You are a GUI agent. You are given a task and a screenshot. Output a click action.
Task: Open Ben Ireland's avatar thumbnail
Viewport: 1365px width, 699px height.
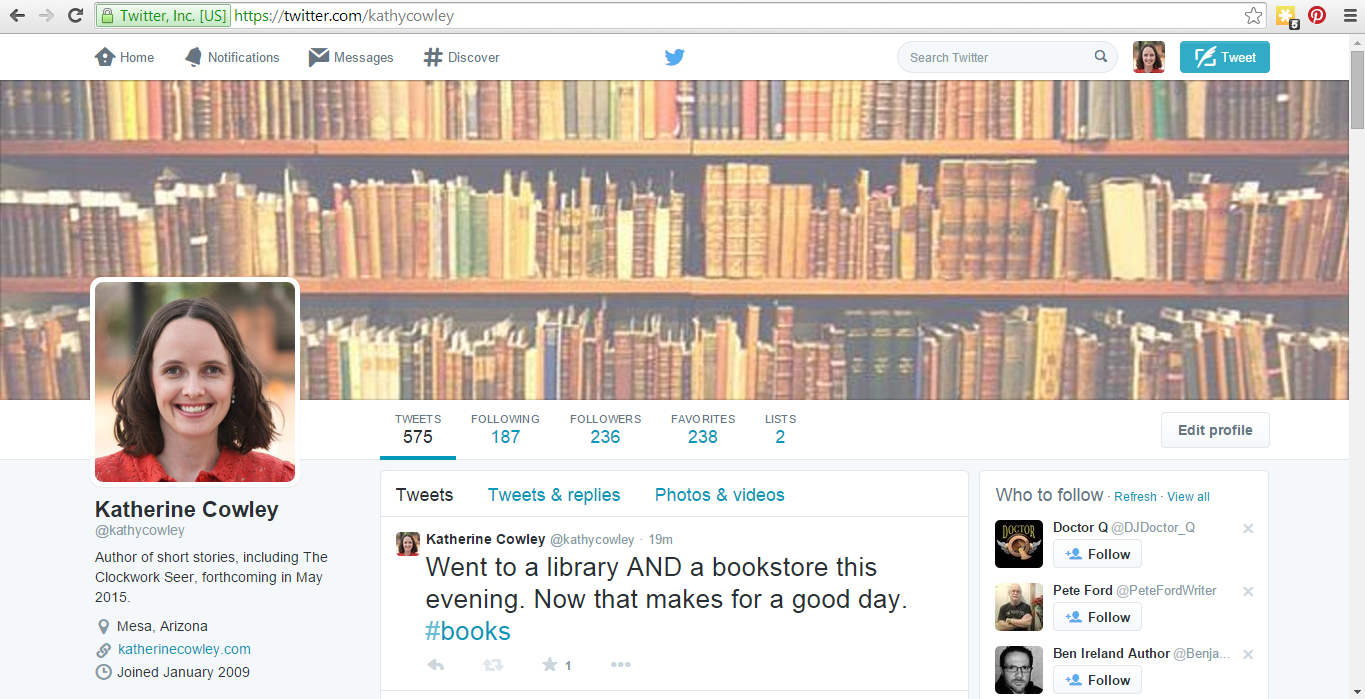(1019, 670)
